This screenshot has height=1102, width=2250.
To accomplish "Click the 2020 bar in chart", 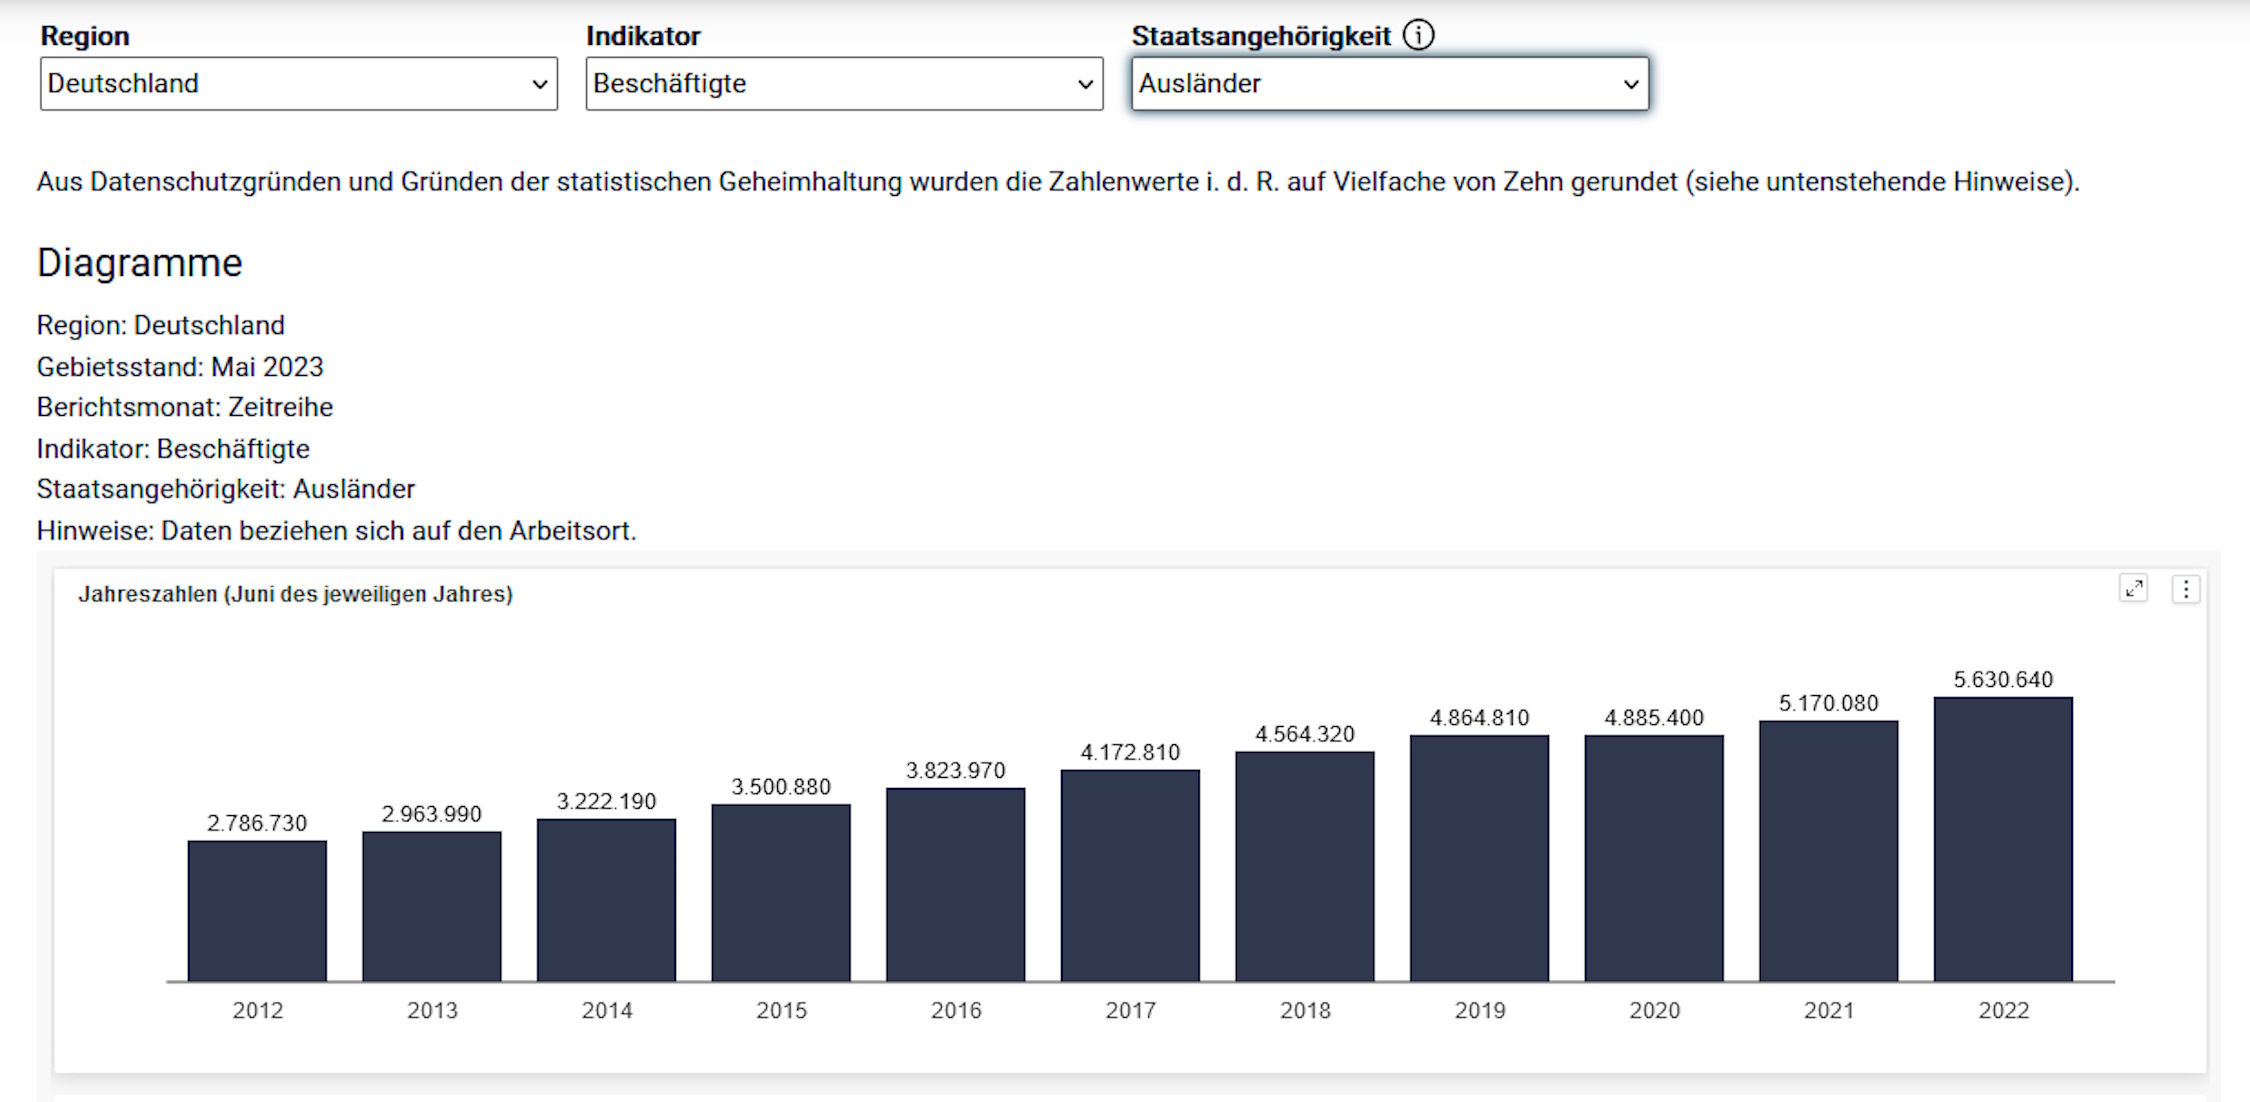I will point(1654,858).
